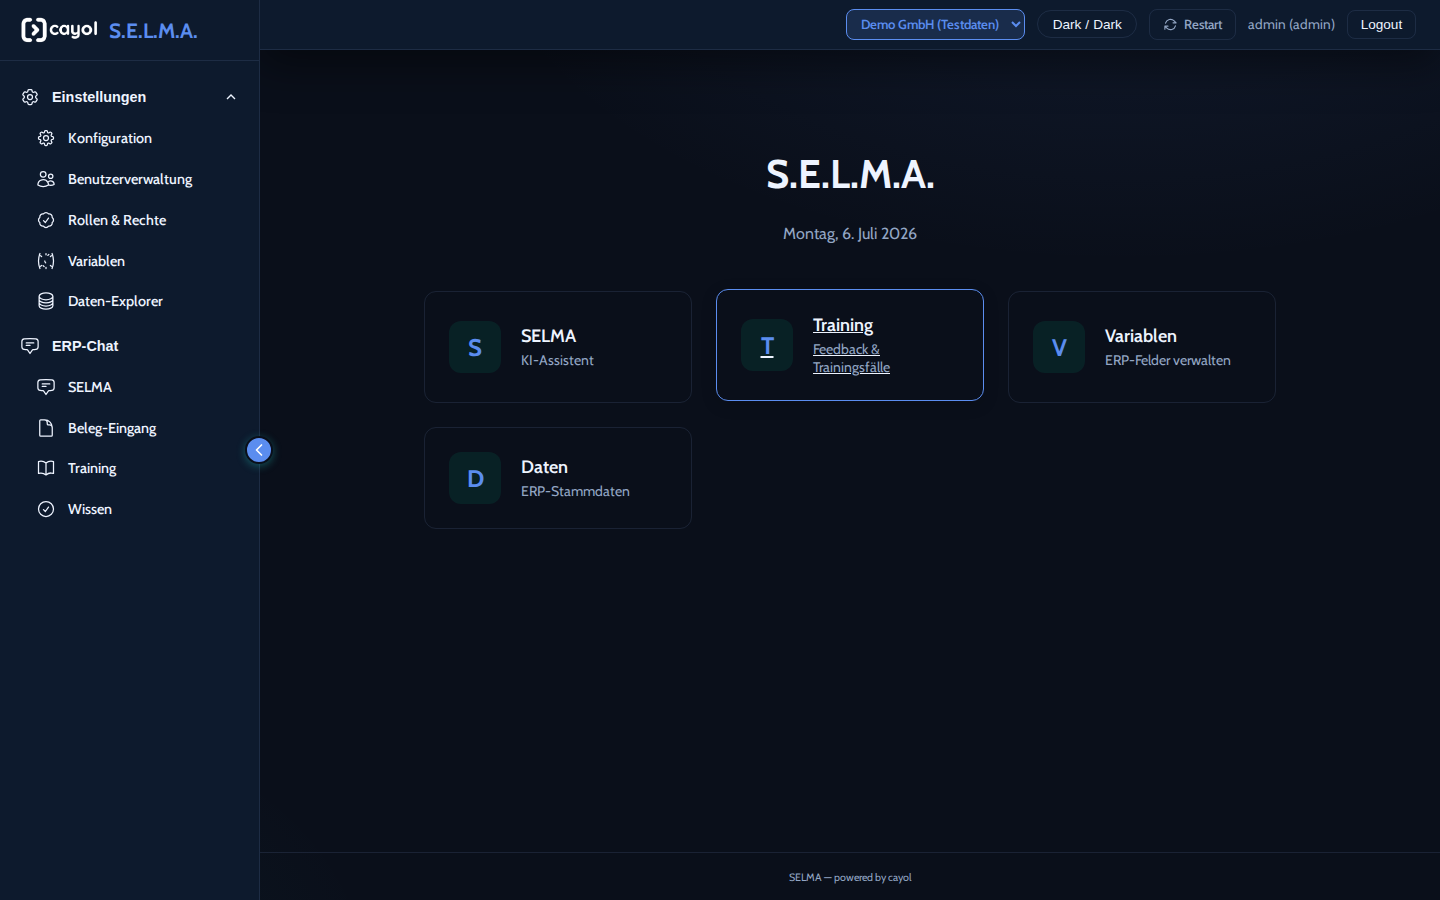Click the Logout button

click(x=1381, y=25)
